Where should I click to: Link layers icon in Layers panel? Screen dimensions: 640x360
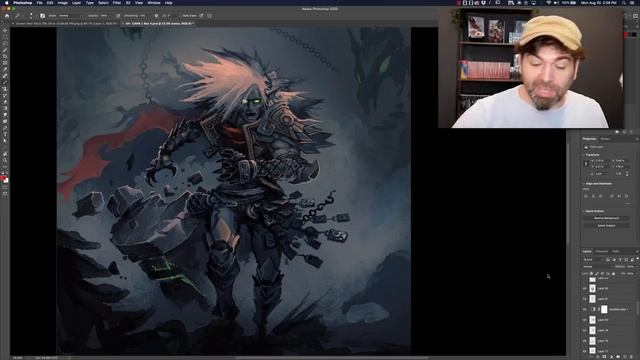[x=591, y=357]
